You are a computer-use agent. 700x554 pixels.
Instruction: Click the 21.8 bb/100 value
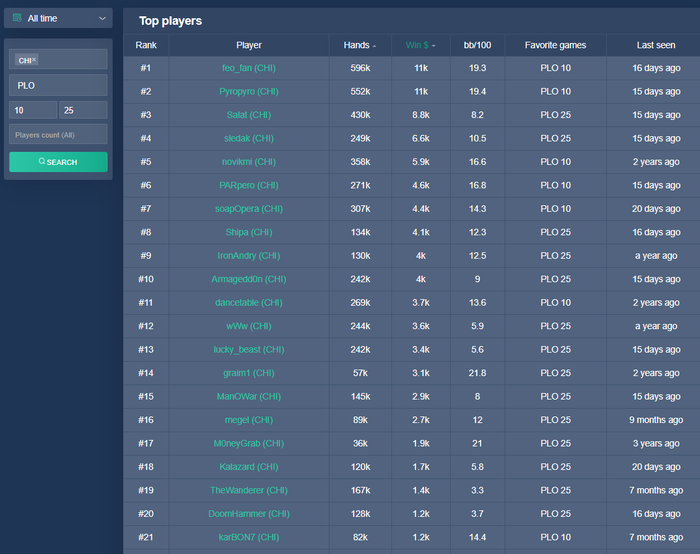point(477,373)
